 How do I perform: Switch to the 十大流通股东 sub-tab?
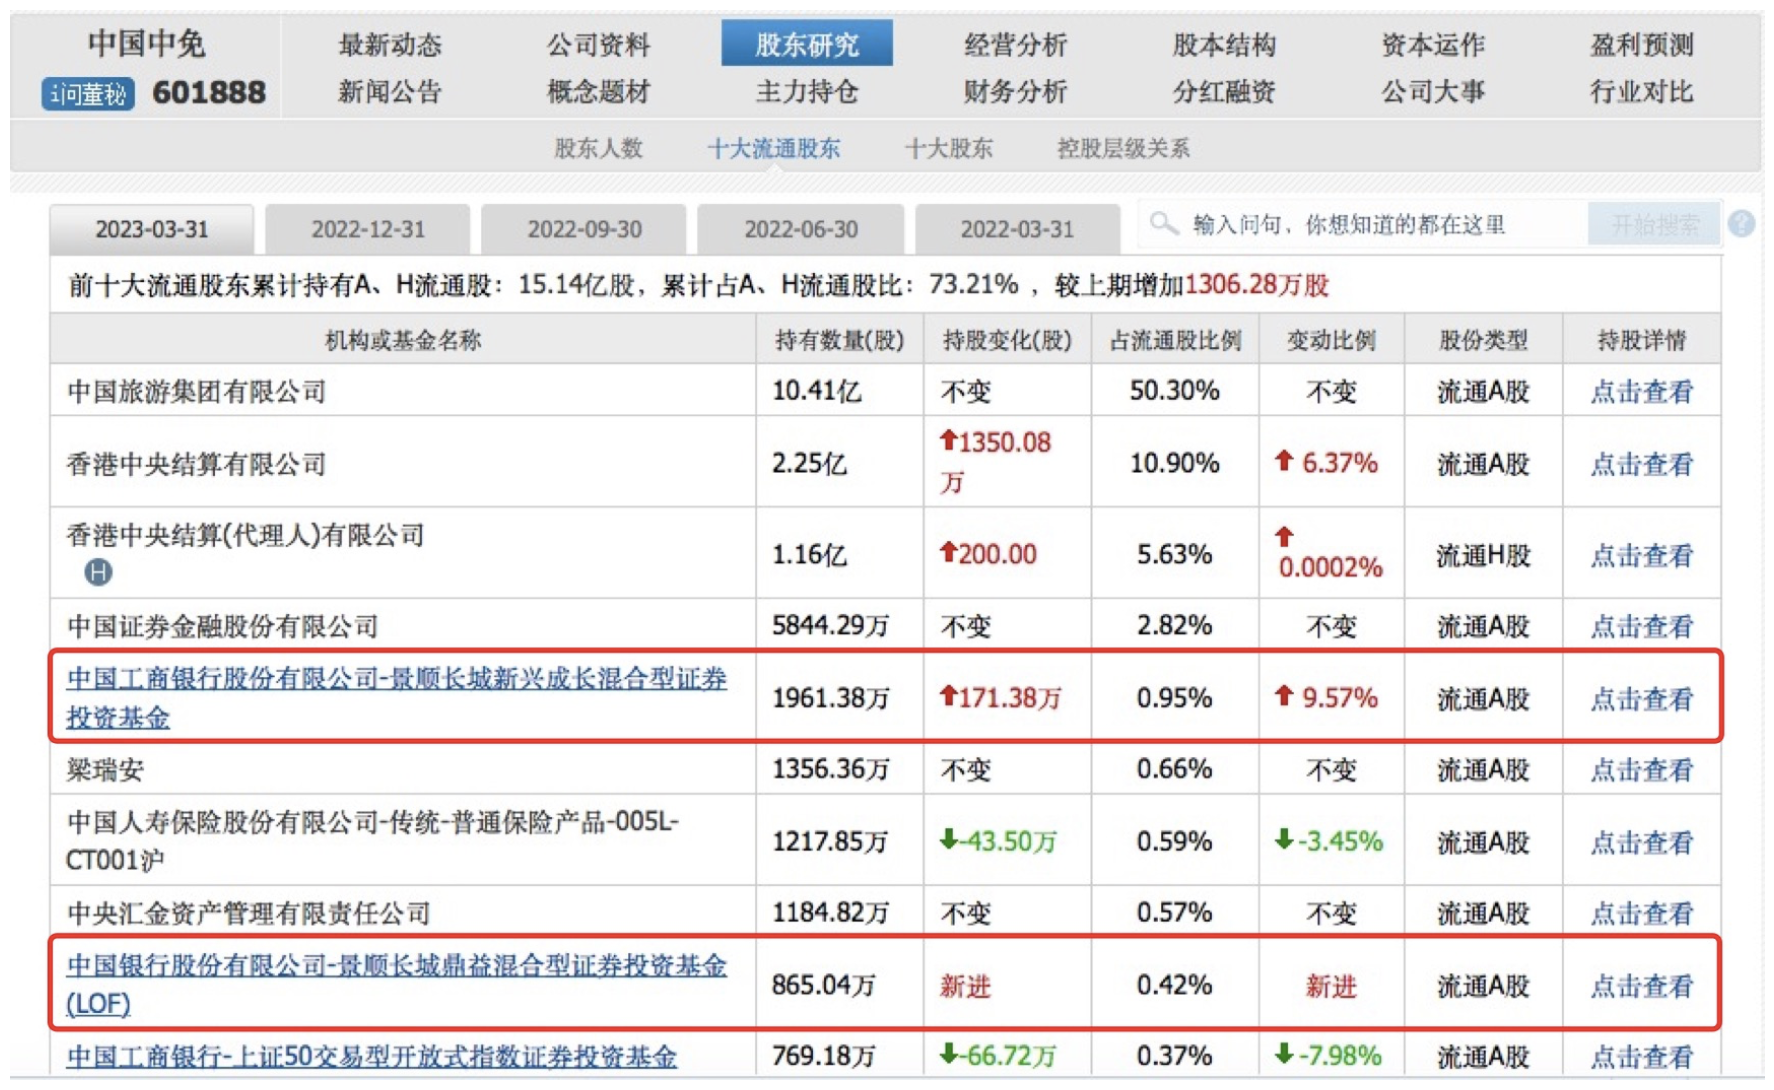[x=774, y=148]
